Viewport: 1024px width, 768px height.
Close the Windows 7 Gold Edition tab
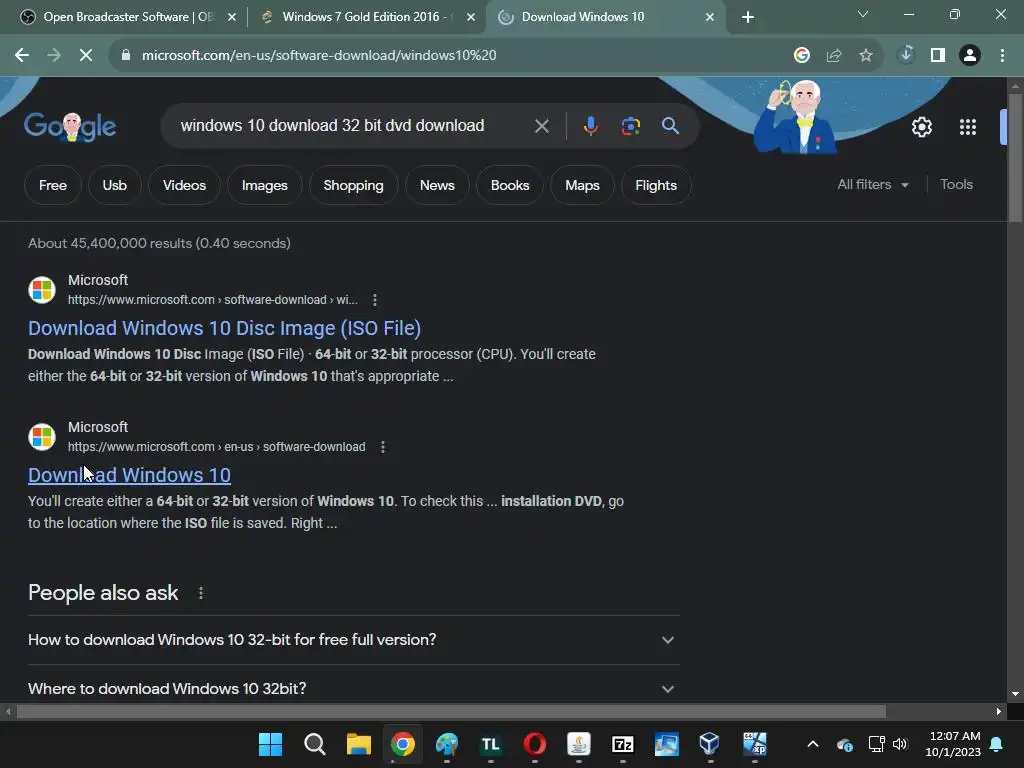471,18
